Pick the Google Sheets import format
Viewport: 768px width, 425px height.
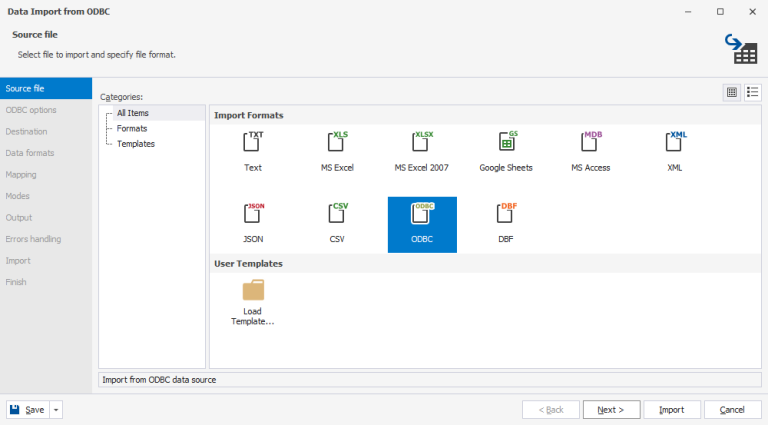point(506,143)
